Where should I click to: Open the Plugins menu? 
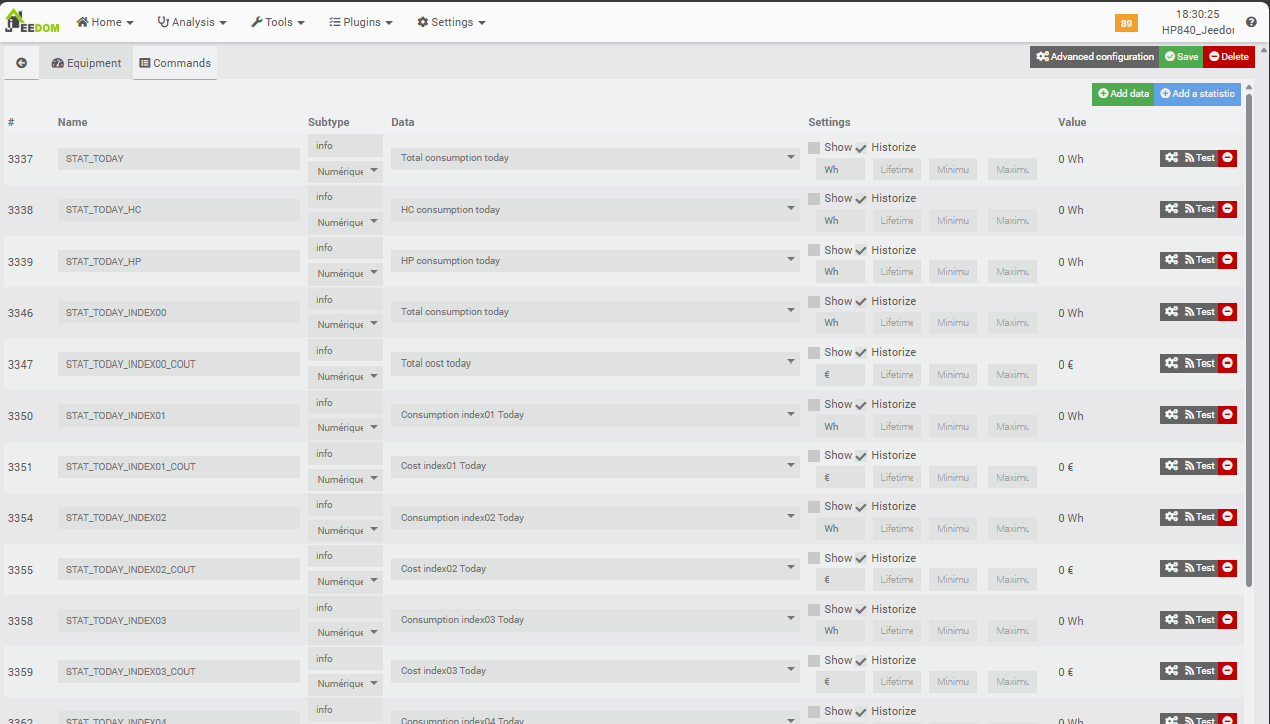[360, 22]
